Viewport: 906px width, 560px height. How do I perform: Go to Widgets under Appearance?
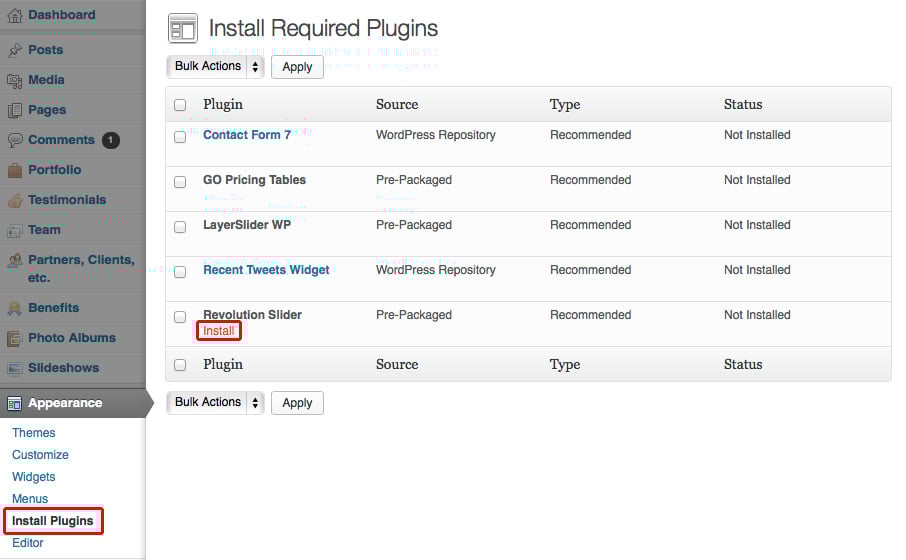click(x=34, y=477)
